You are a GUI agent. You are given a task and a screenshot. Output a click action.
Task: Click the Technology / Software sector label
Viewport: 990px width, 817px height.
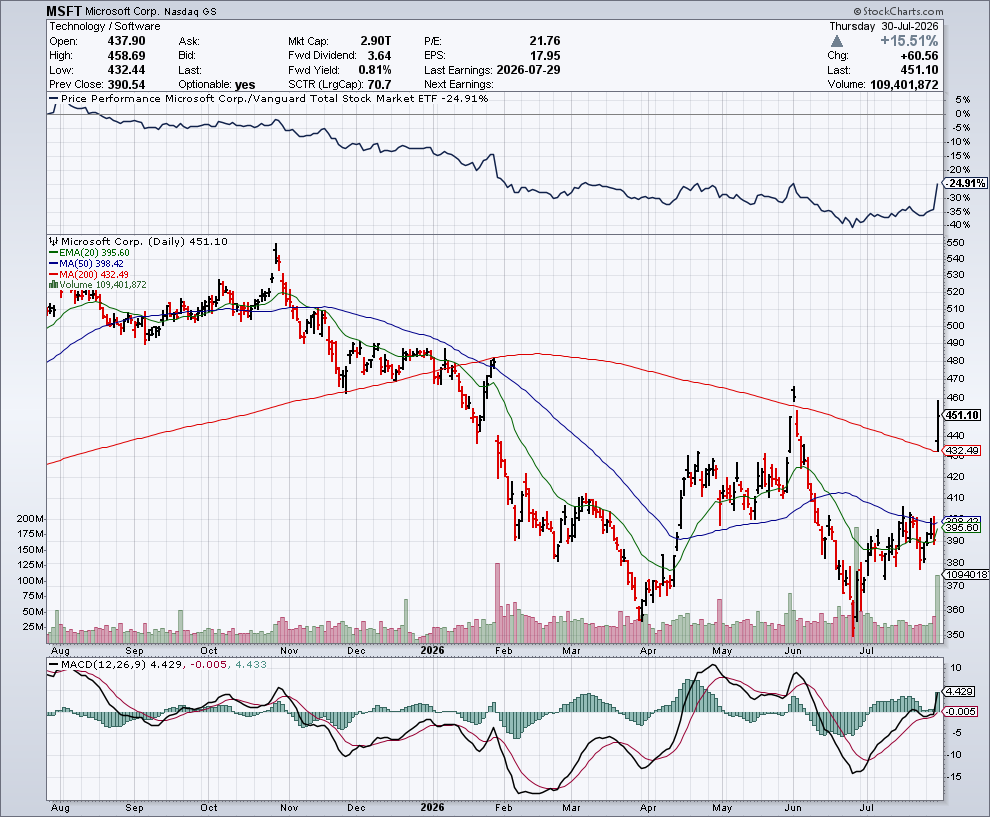pyautogui.click(x=105, y=27)
